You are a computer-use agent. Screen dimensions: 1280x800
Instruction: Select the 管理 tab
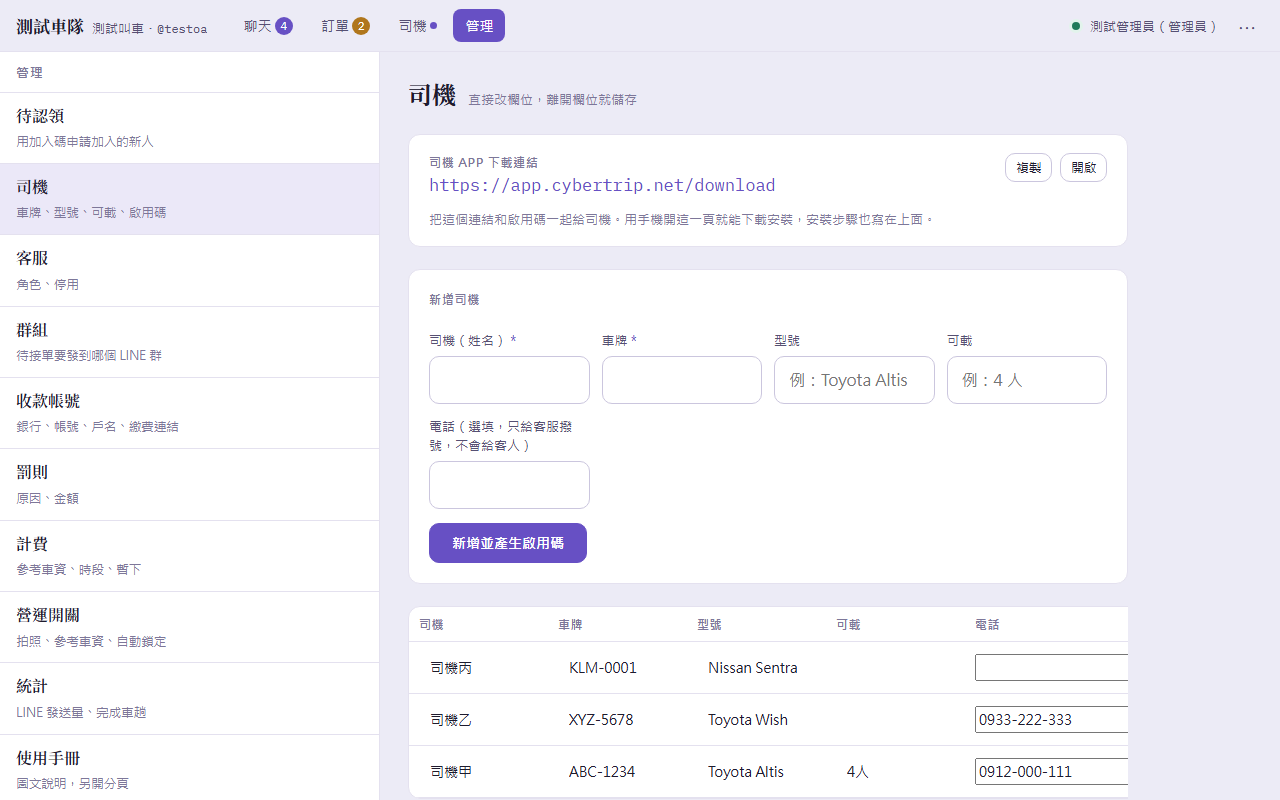point(479,26)
